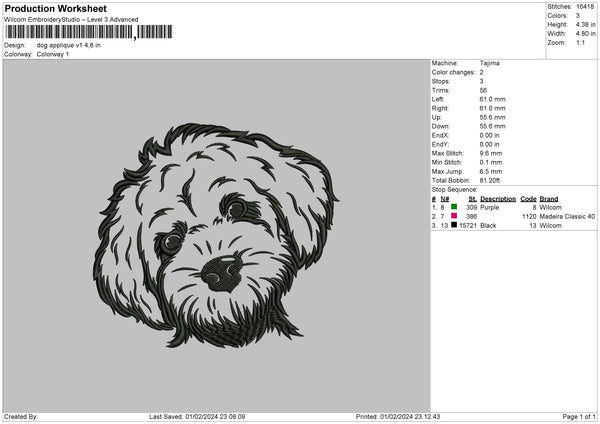Click 'Wilcom' brand in the Purple row
This screenshot has width=600, height=424.
(551, 207)
